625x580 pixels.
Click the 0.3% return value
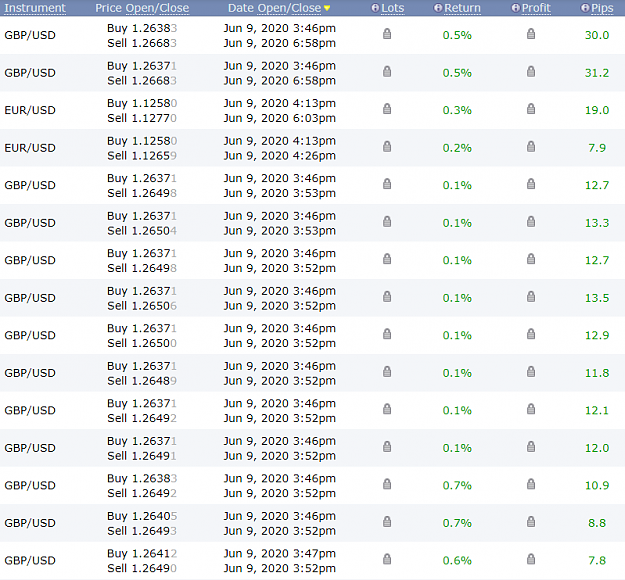(457, 110)
